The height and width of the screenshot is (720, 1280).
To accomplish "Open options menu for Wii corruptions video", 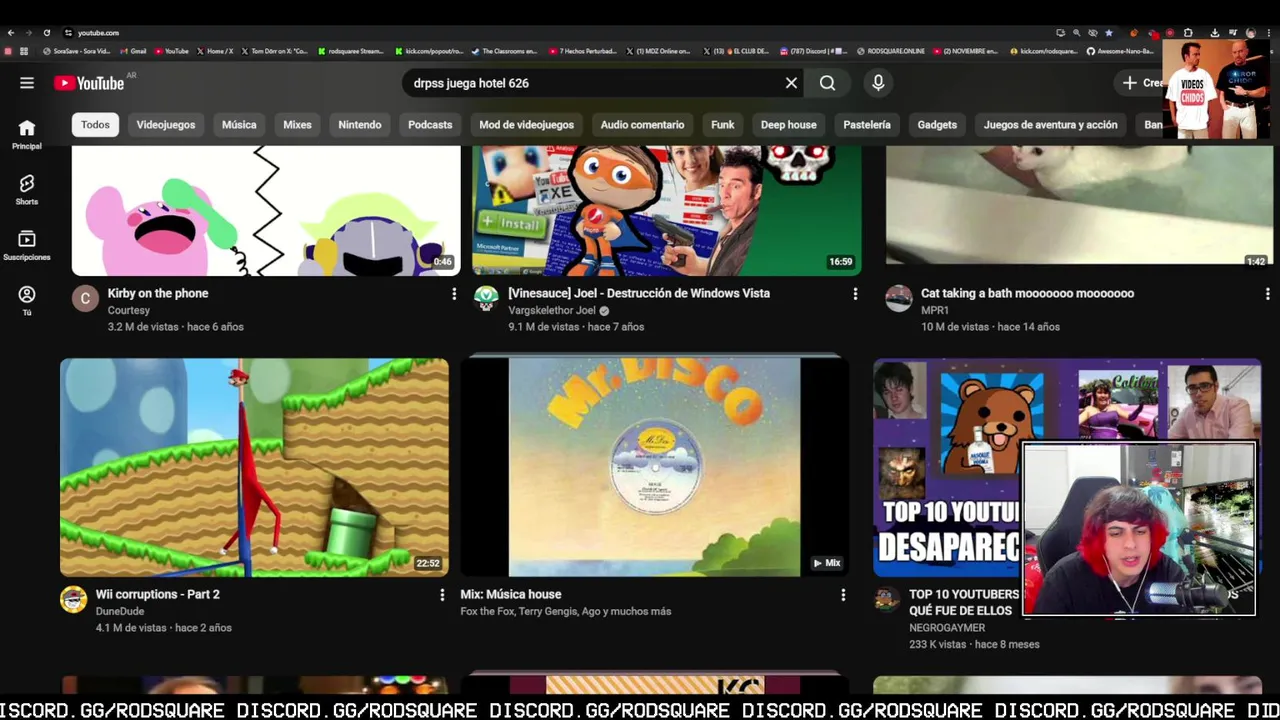I will (x=442, y=595).
